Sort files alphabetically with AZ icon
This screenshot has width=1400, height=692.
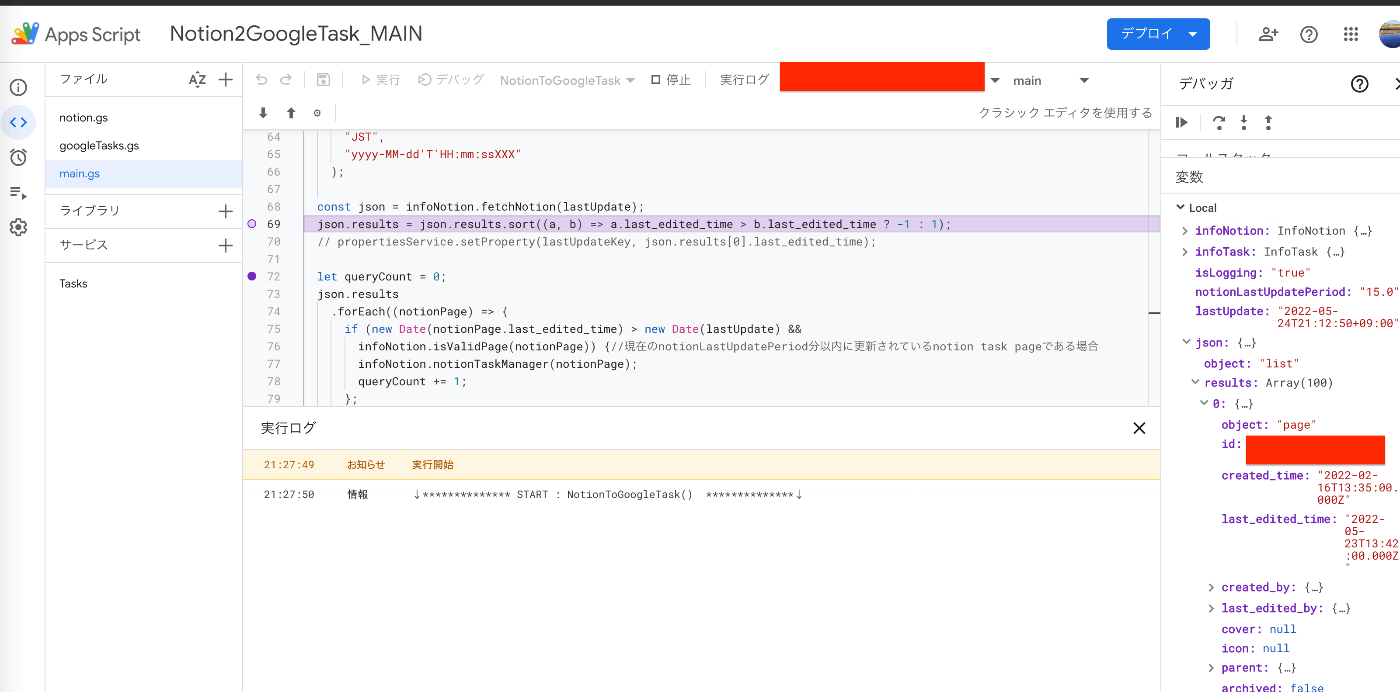tap(197, 80)
